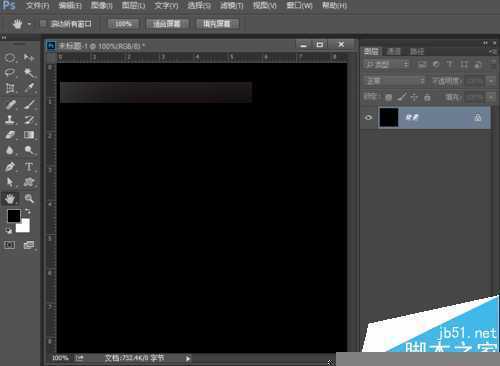Select the Clone Stamp tool
This screenshot has width=500, height=366.
click(x=10, y=120)
